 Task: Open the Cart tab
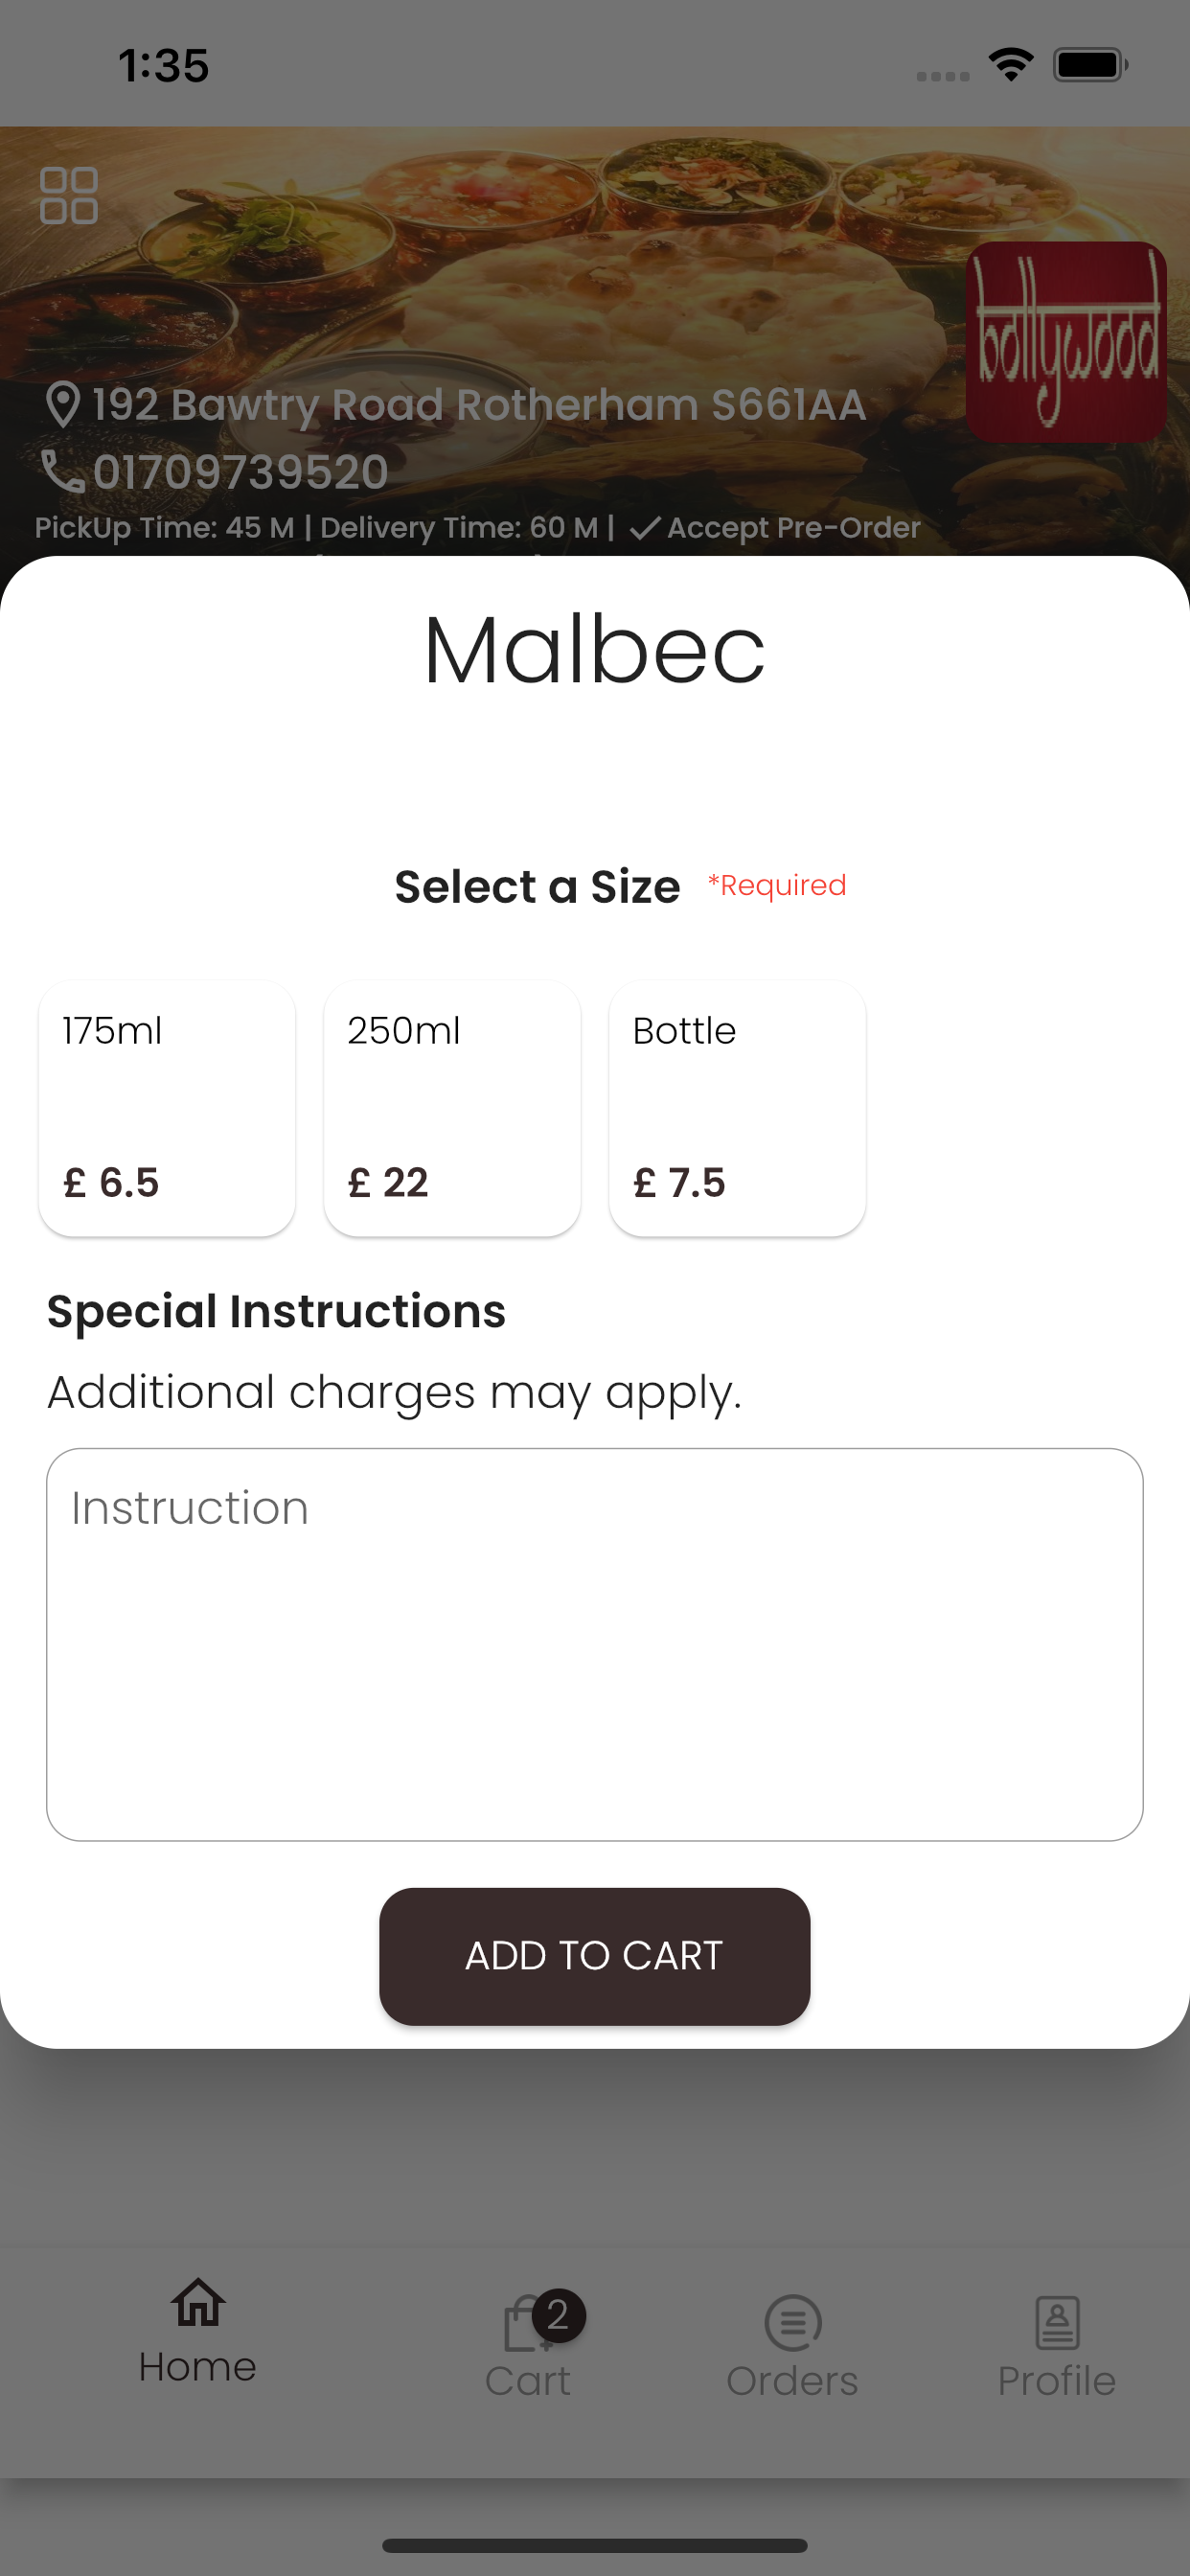527,2345
